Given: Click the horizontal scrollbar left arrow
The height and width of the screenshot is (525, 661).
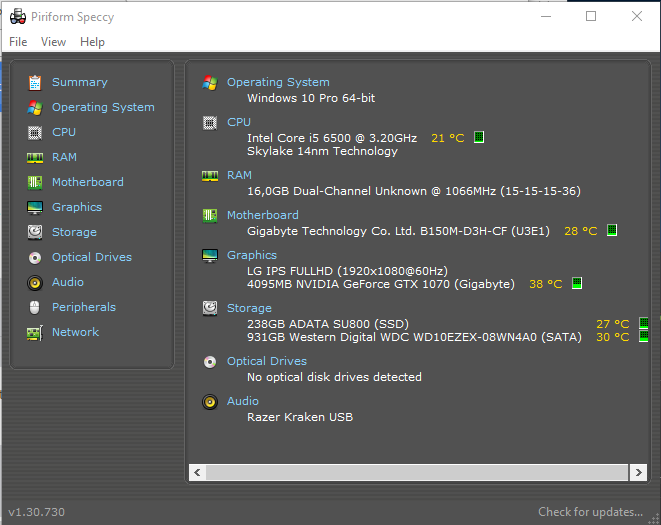Looking at the screenshot, I should (x=197, y=472).
